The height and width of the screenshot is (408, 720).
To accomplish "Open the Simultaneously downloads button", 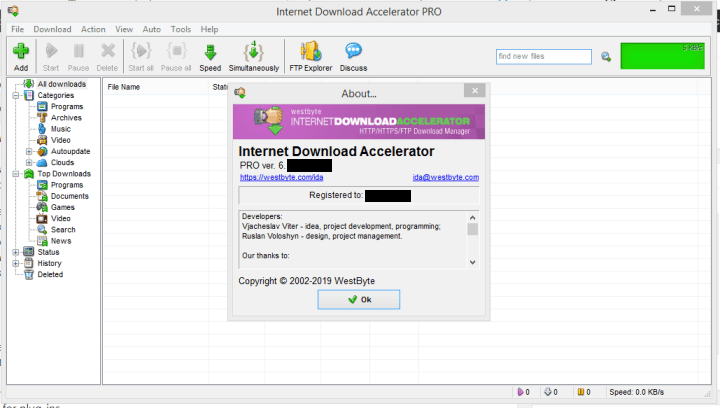I will (x=254, y=56).
